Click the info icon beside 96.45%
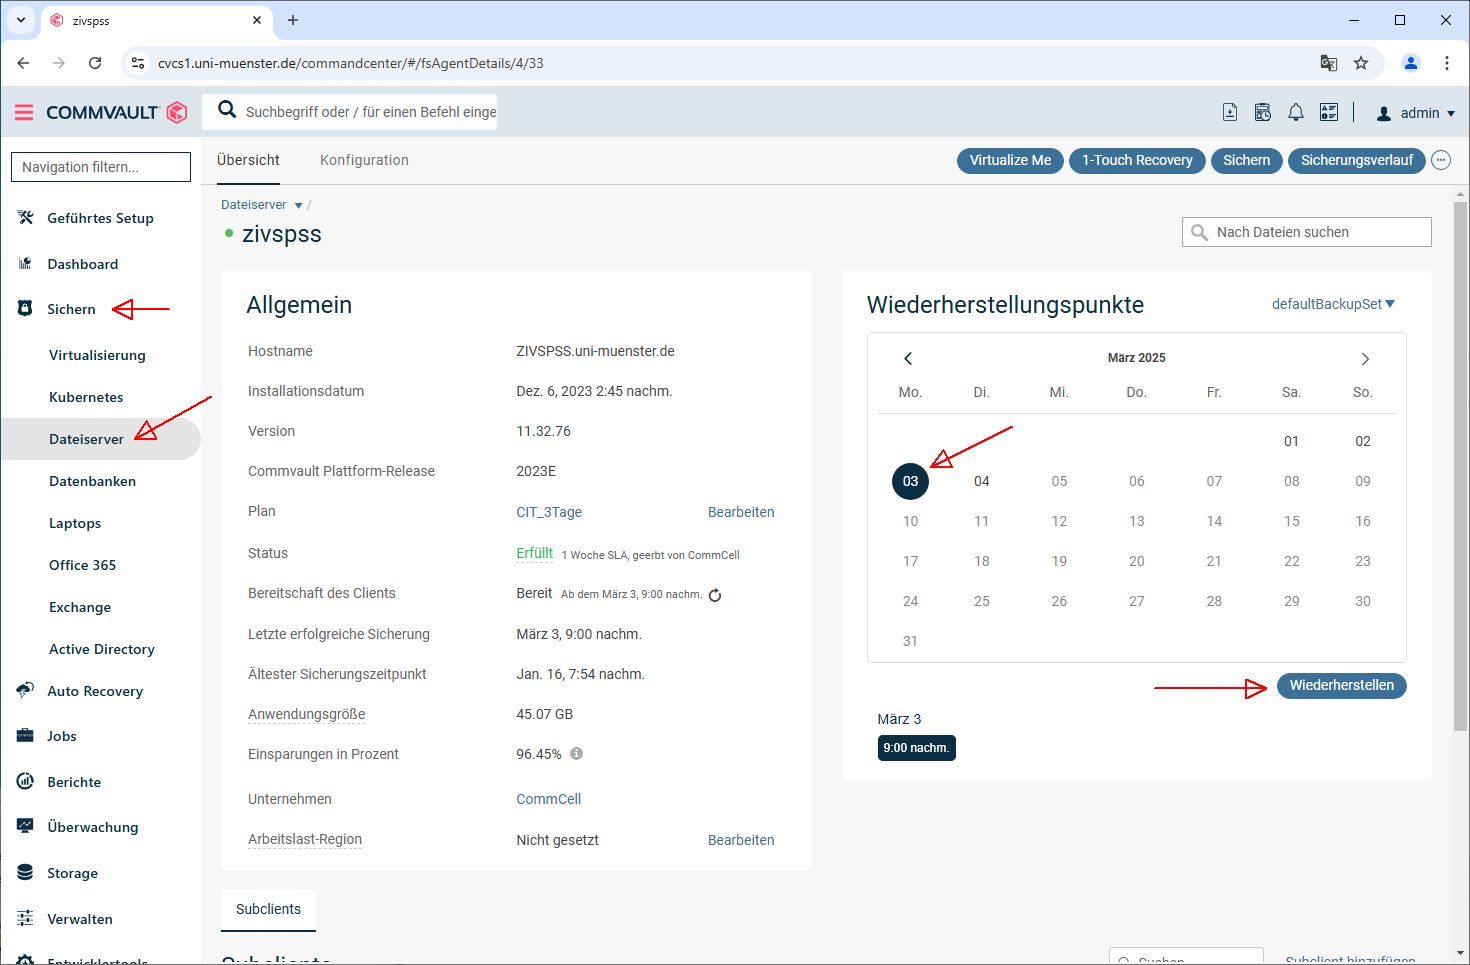Viewport: 1470px width, 965px height. [576, 754]
